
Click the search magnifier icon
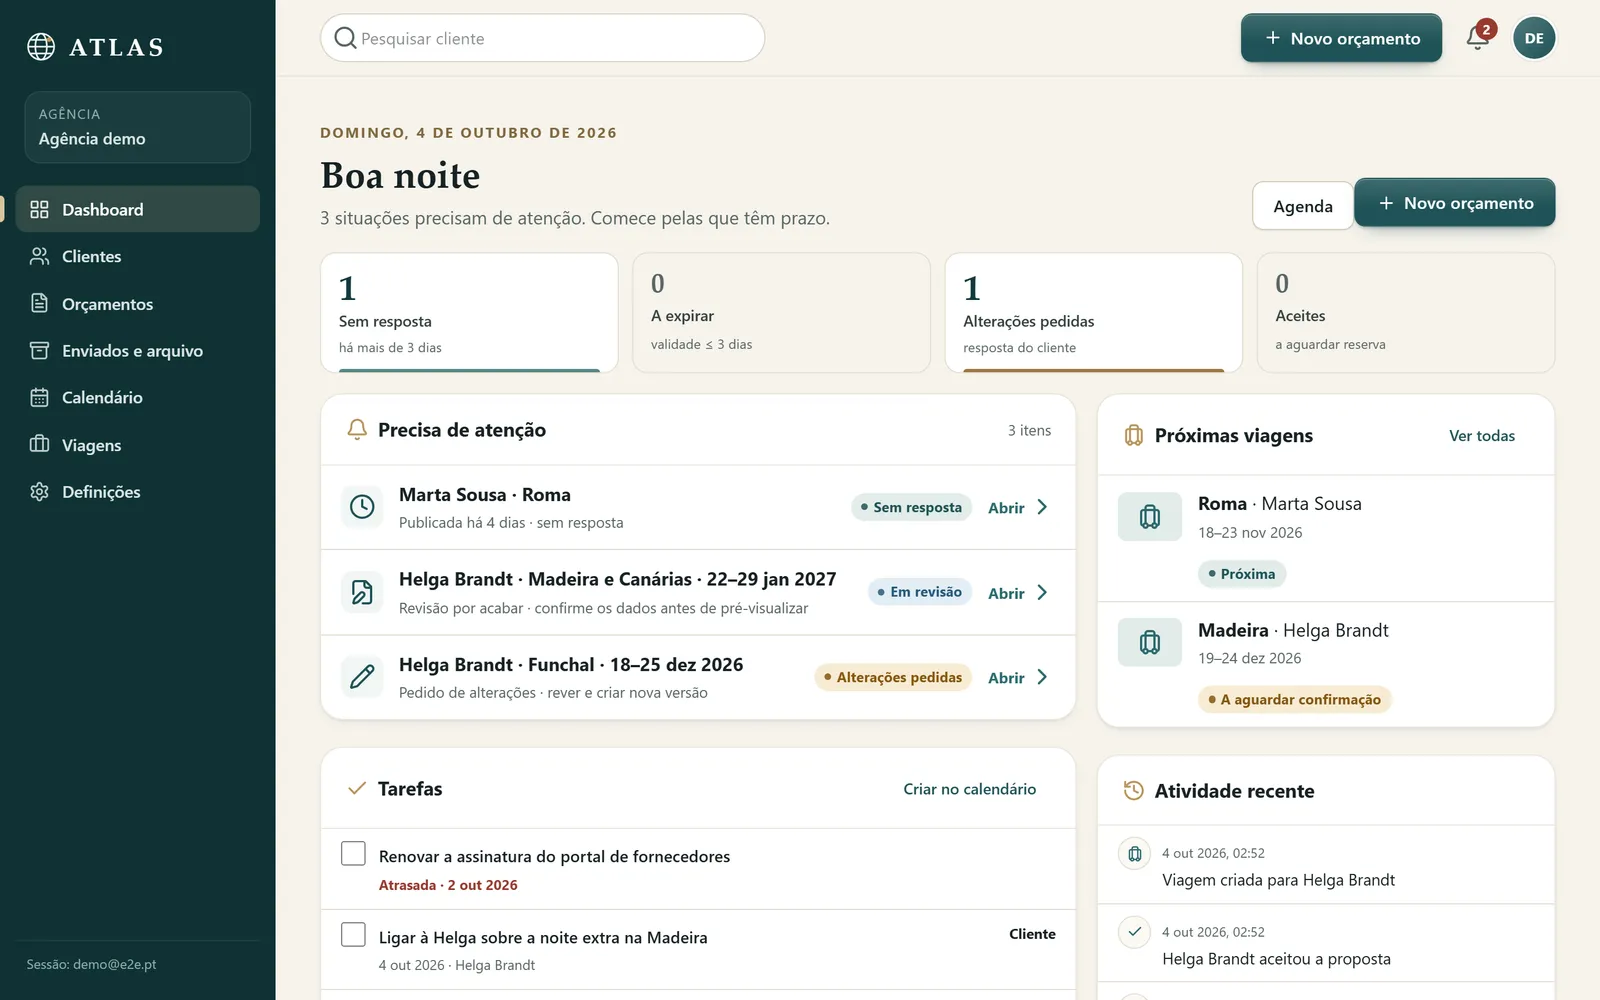click(345, 38)
